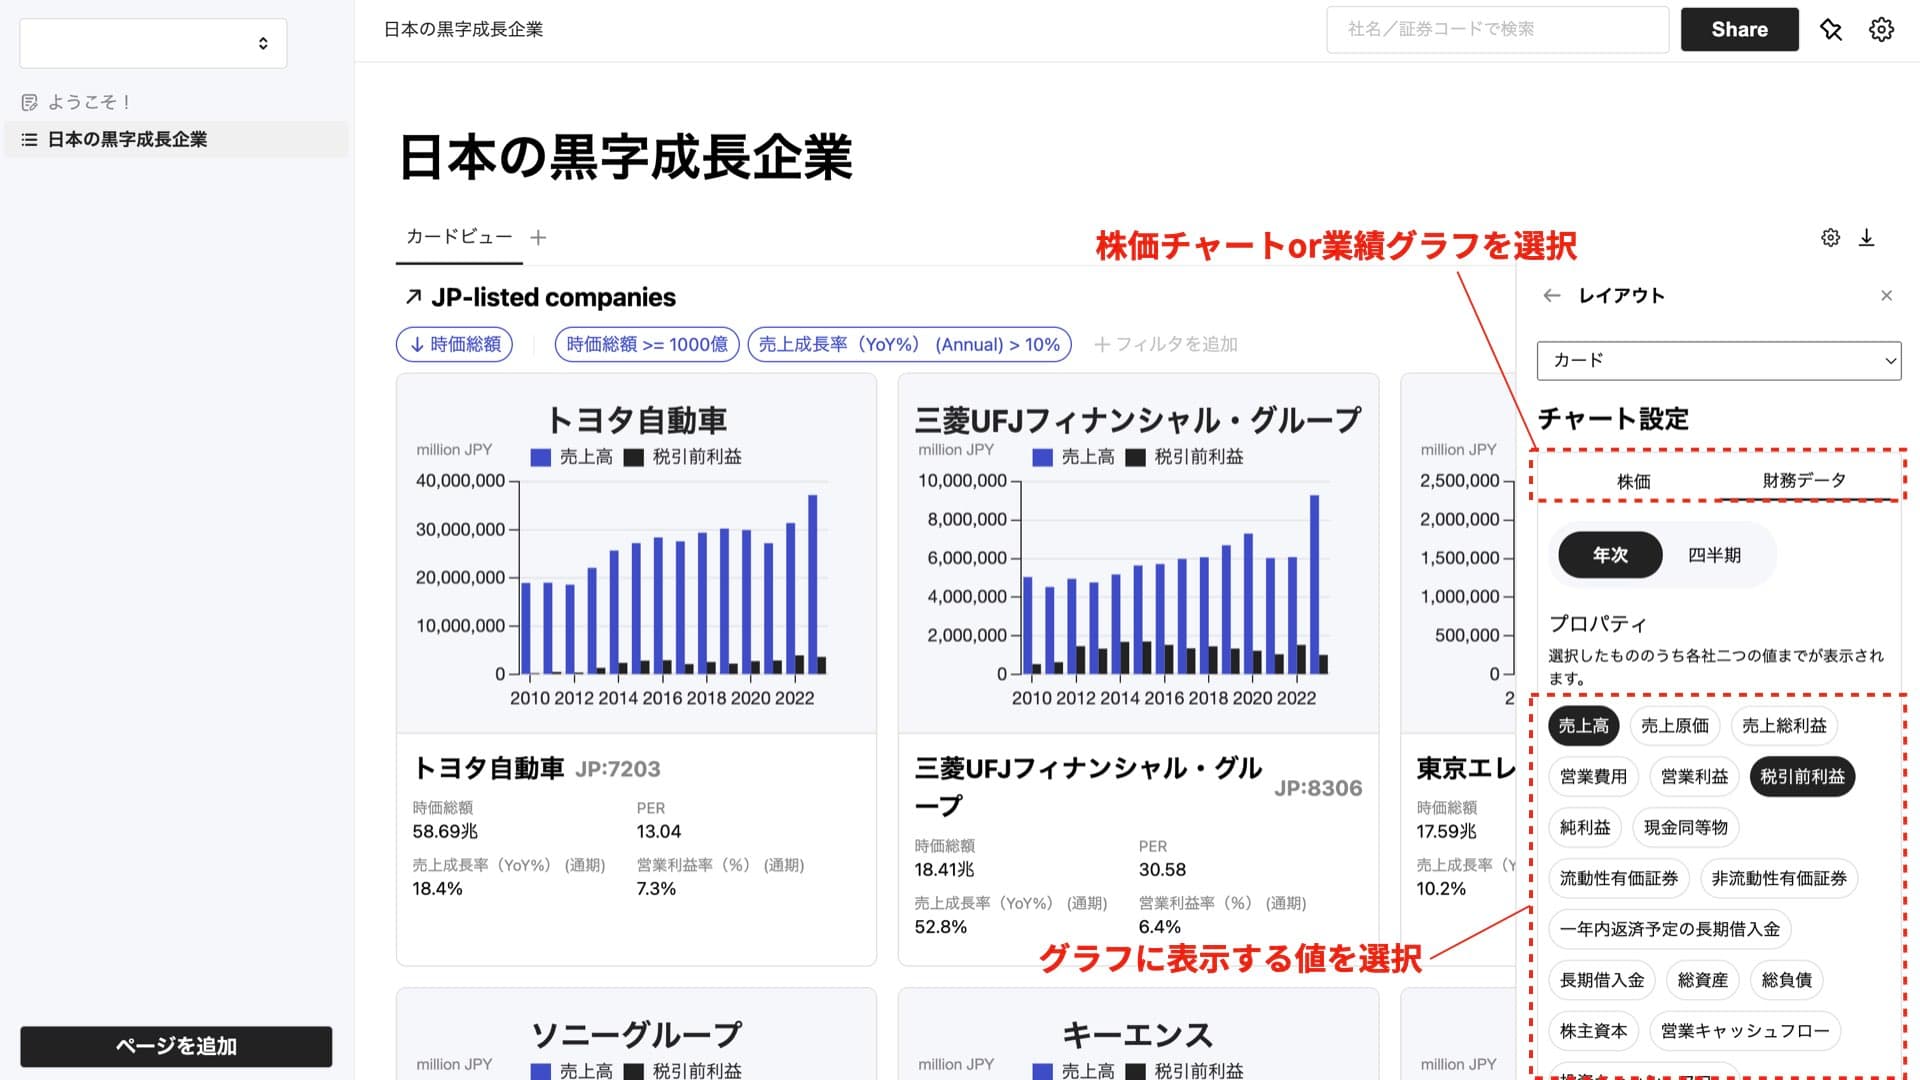Open settings gear in the top bar
The image size is (1920, 1080).
coord(1881,29)
